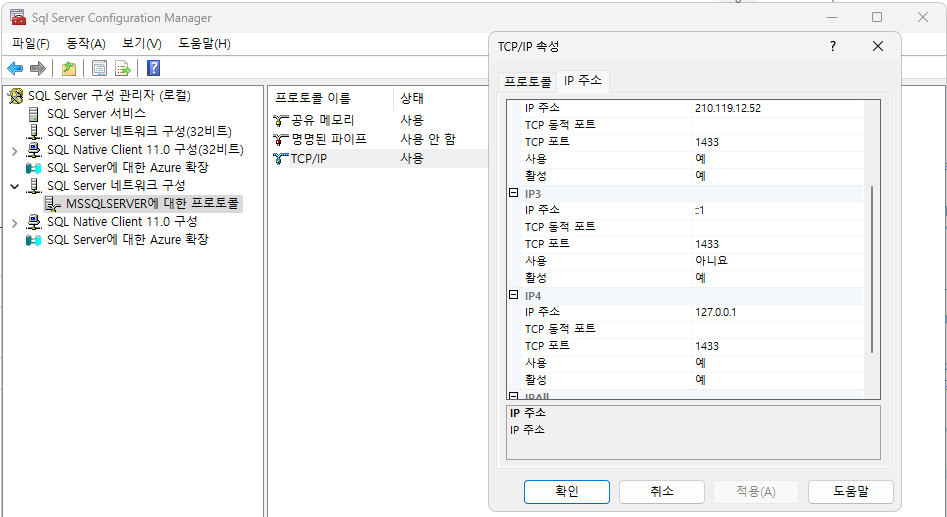Collapse the IPAll property group
The height and width of the screenshot is (517, 947).
pyautogui.click(x=513, y=396)
